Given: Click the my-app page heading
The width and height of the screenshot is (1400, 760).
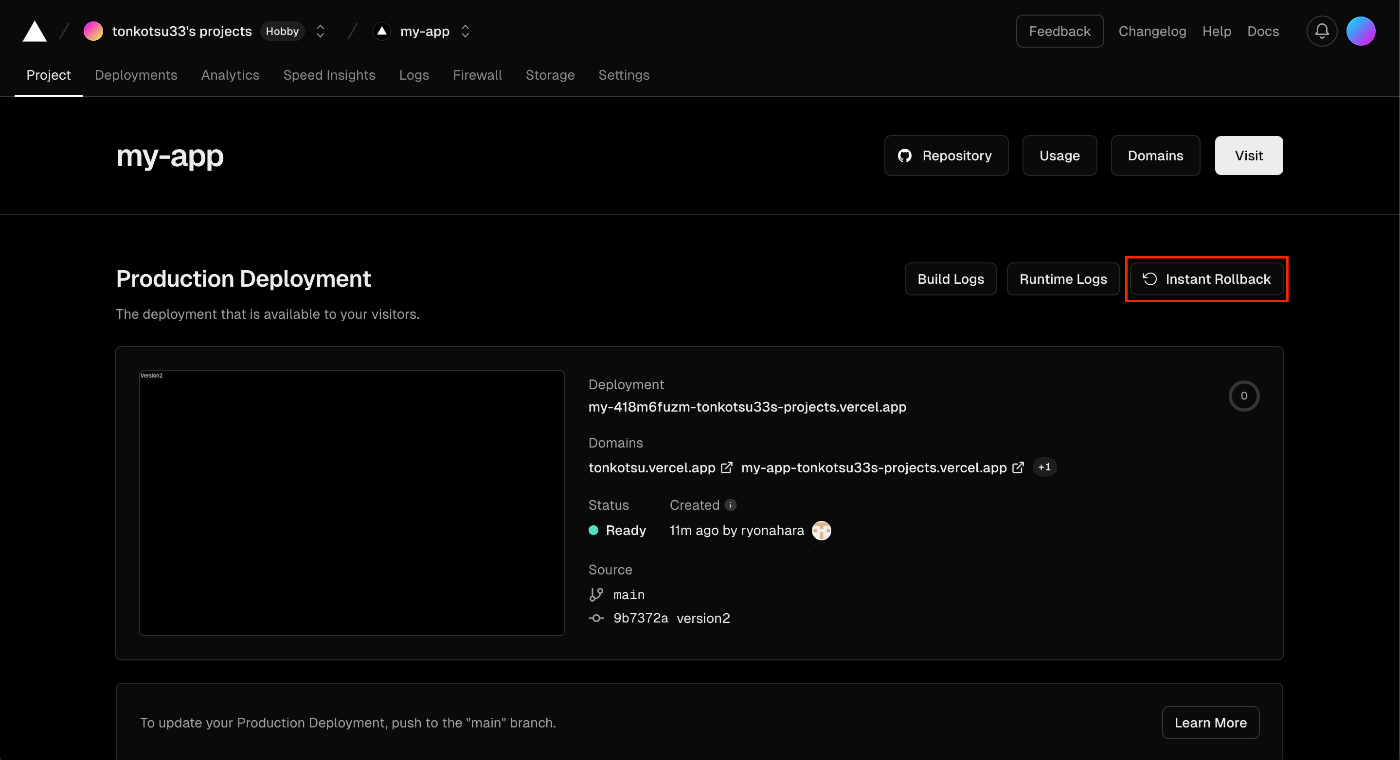Looking at the screenshot, I should 170,156.
